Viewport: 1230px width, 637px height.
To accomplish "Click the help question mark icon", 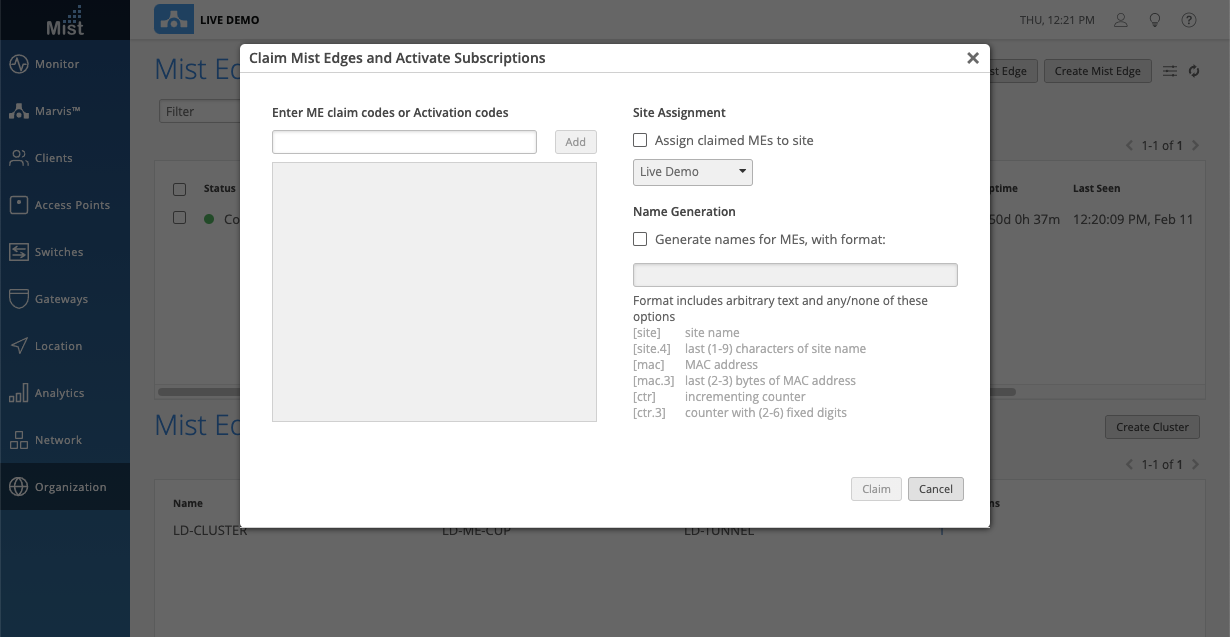I will point(1189,20).
